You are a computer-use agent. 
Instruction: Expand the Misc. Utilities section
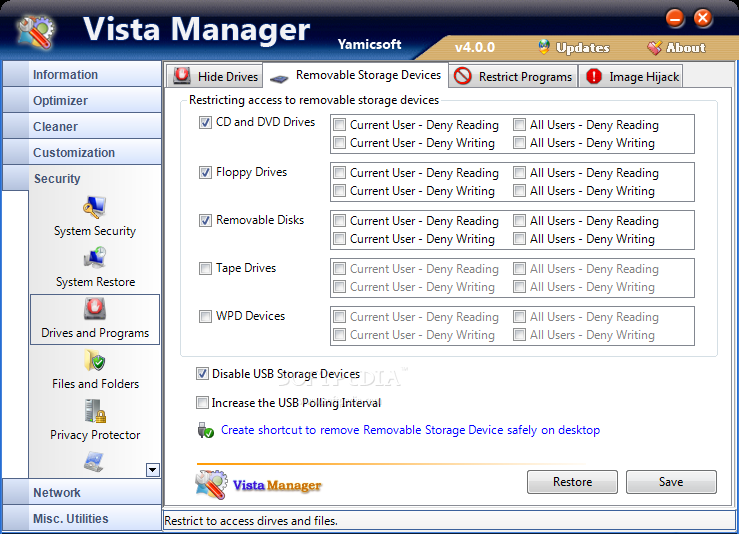point(82,518)
